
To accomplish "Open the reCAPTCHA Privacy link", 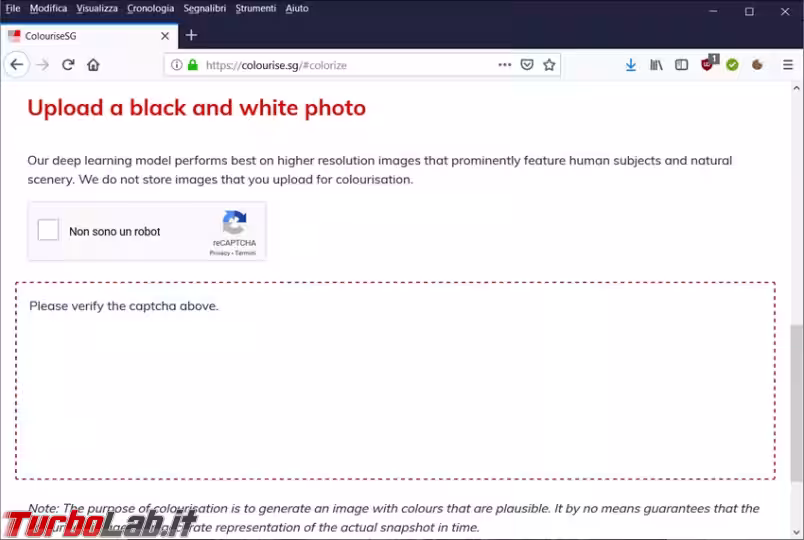I will pyautogui.click(x=219, y=253).
